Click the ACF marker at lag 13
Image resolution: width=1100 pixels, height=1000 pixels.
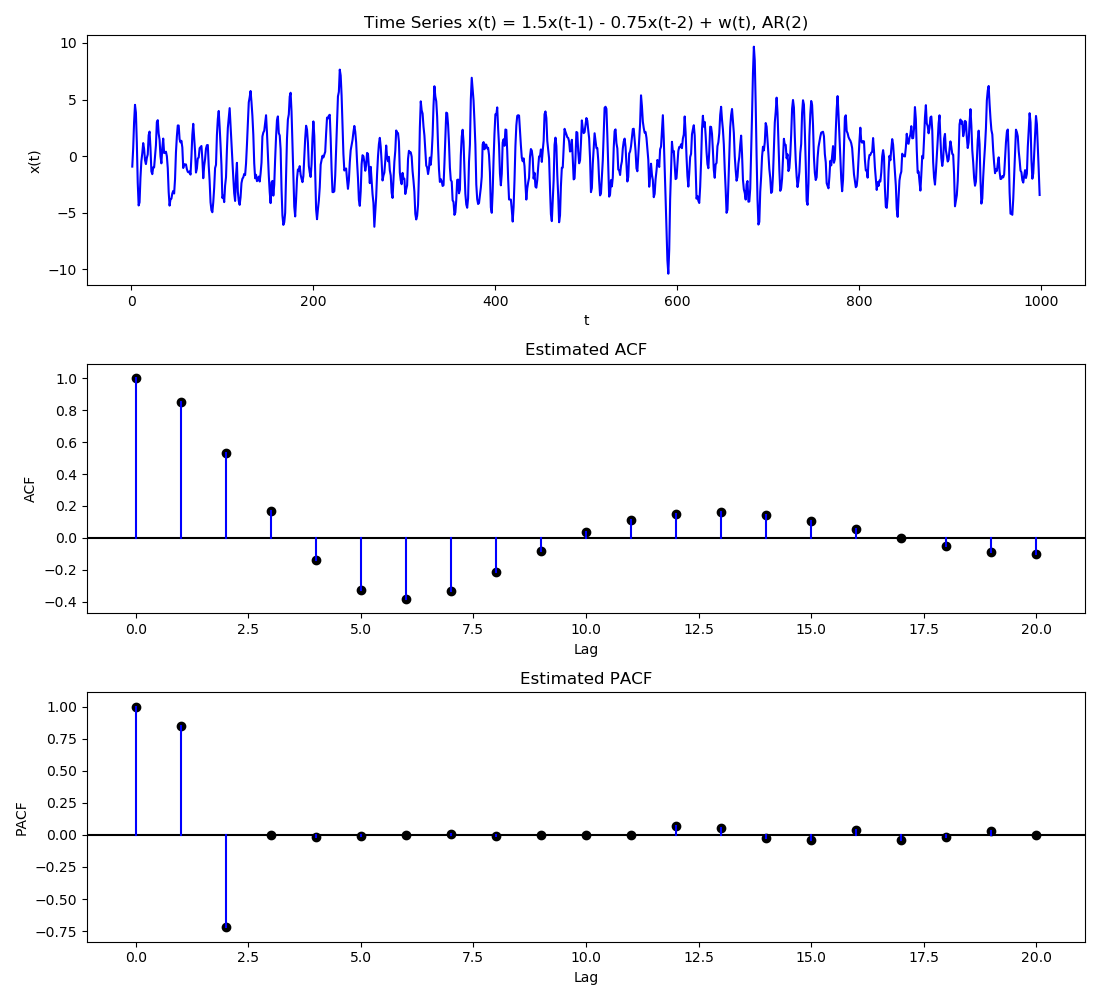tap(721, 512)
